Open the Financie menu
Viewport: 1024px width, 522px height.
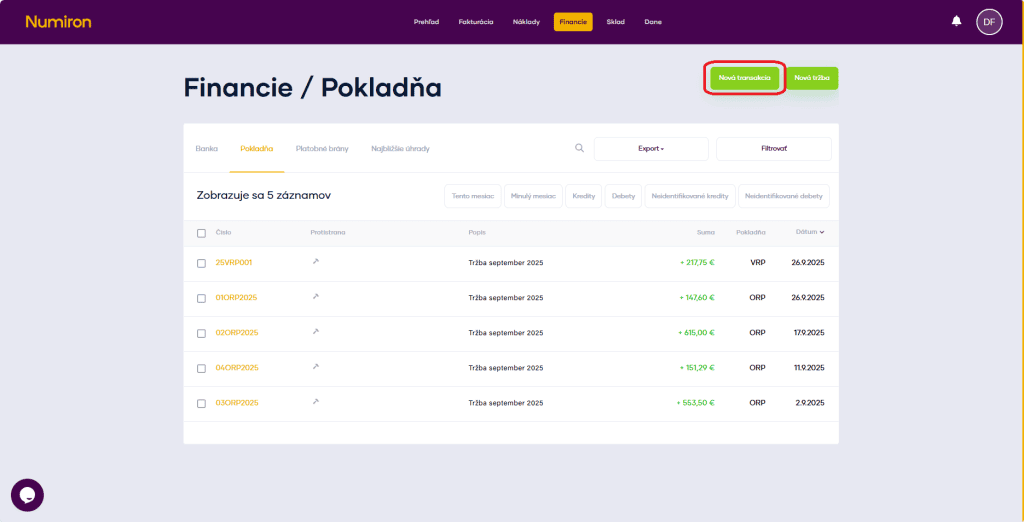573,22
